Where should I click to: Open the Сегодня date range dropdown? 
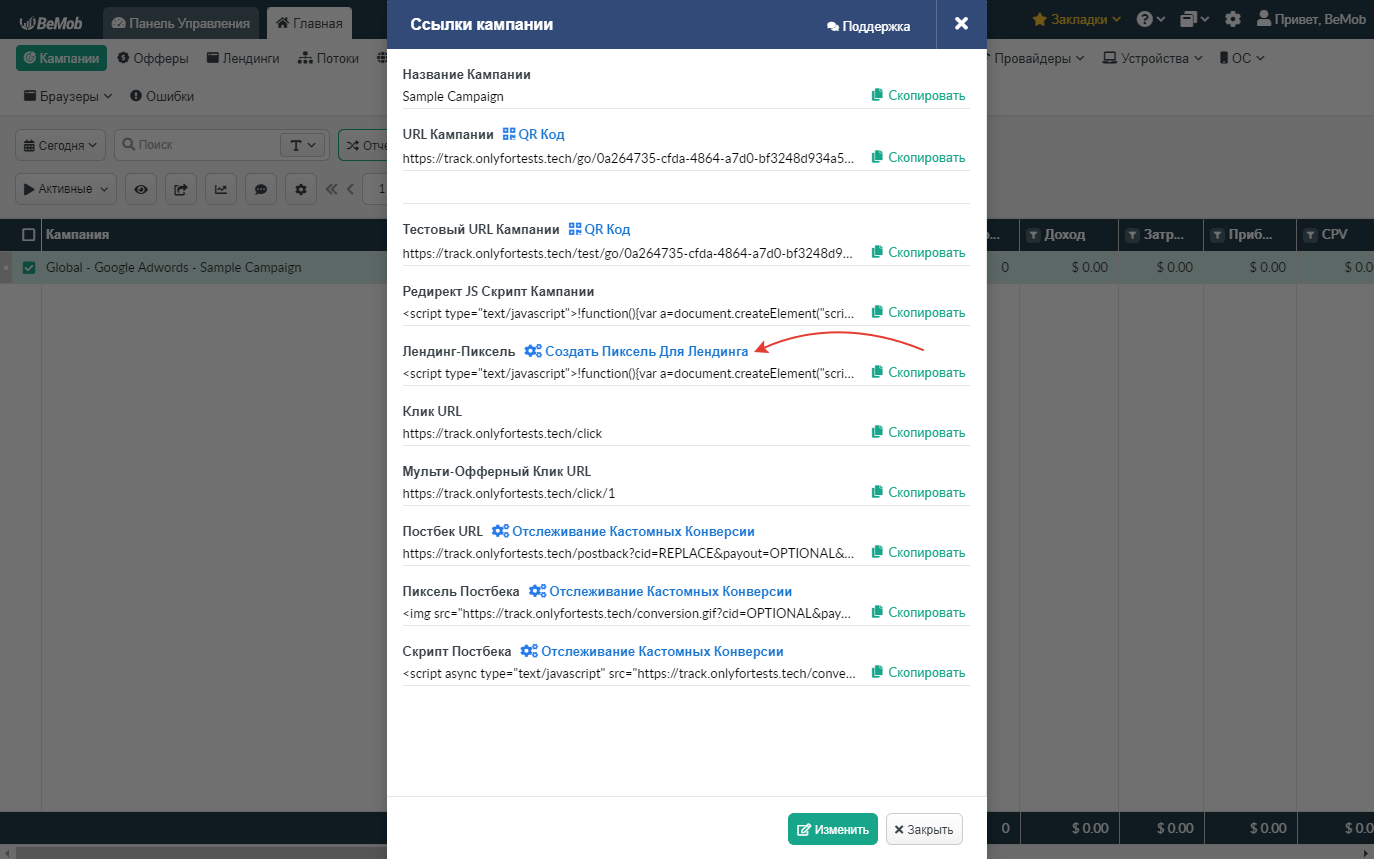click(x=60, y=145)
